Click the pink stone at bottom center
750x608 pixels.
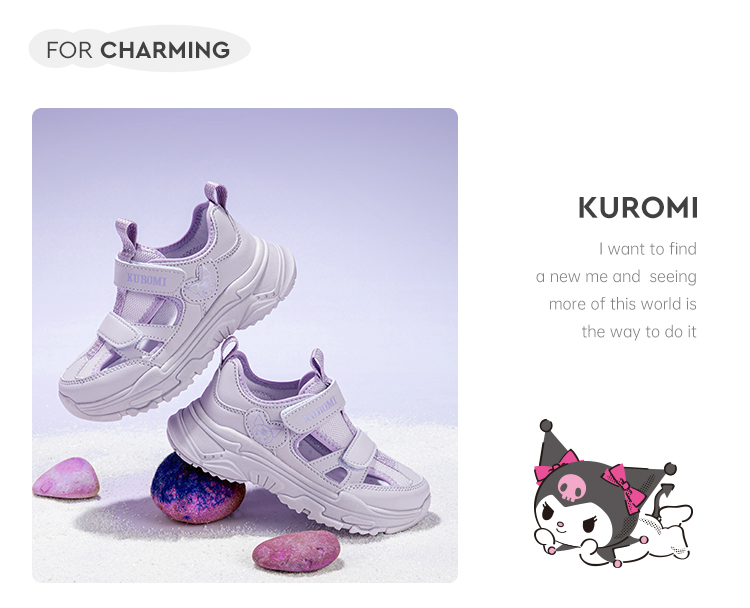pos(296,551)
